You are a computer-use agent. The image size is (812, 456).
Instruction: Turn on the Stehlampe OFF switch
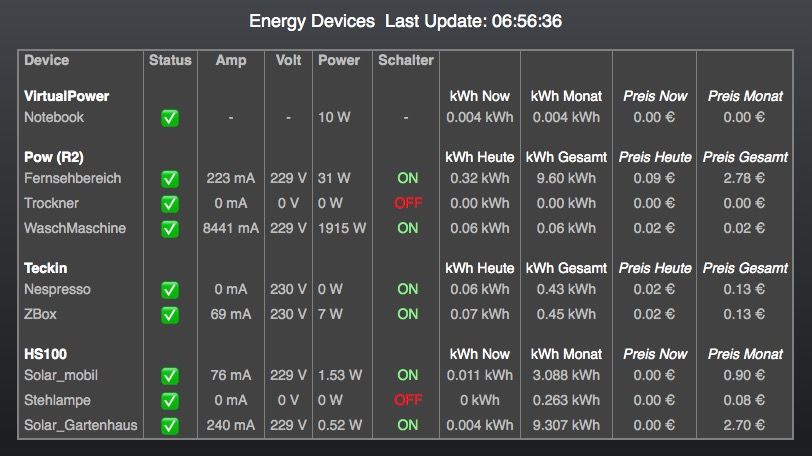(408, 400)
